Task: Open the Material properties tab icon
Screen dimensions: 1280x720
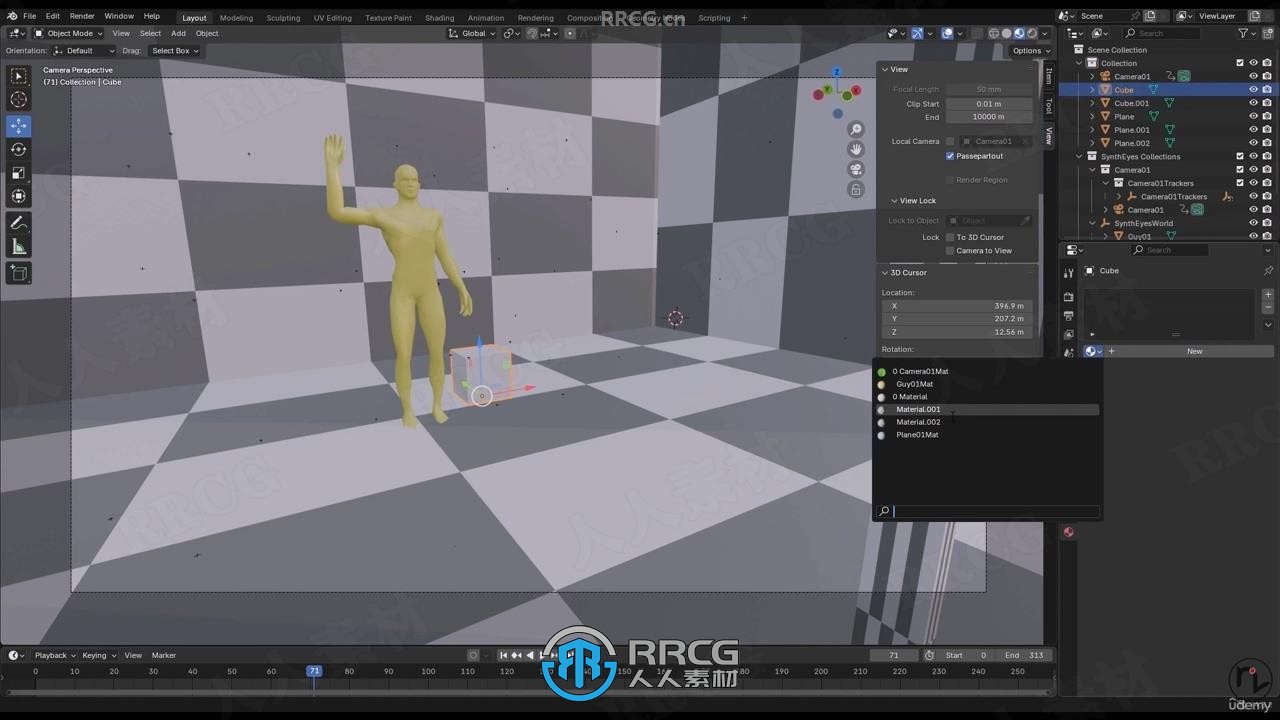Action: coord(1068,532)
